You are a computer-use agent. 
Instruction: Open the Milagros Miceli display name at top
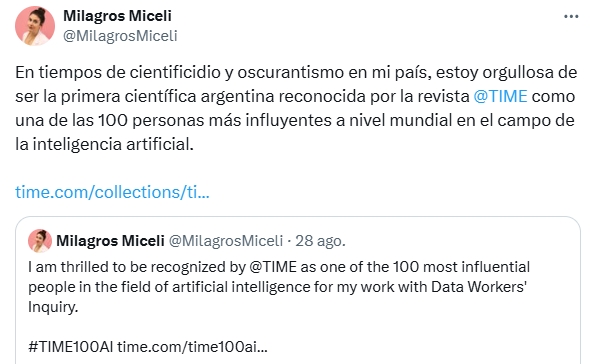point(117,16)
